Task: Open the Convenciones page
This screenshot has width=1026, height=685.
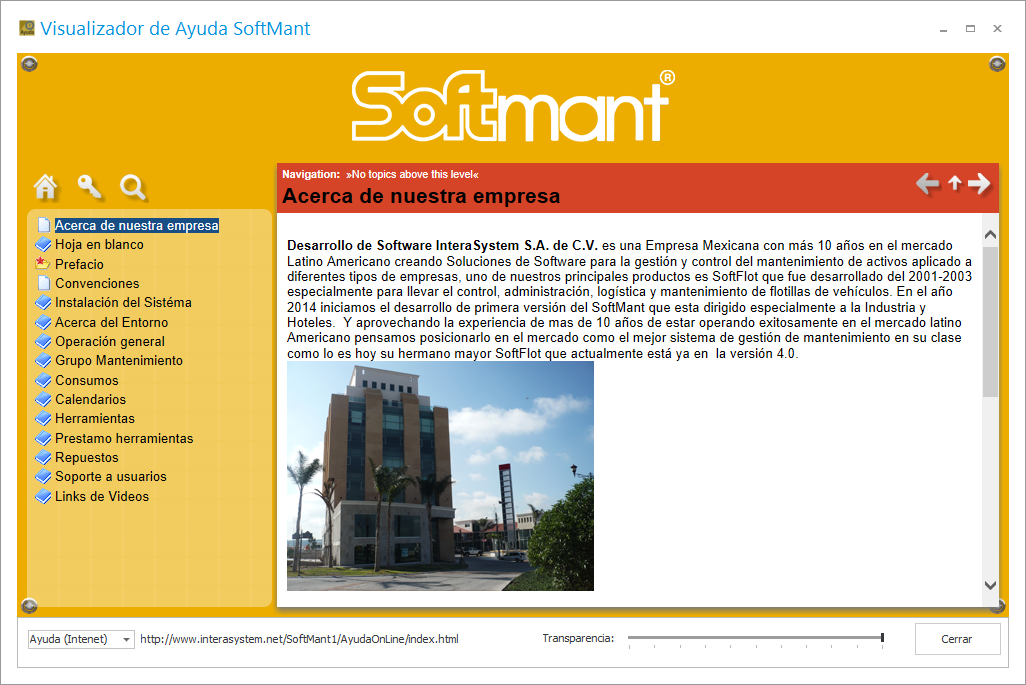Action: [x=97, y=283]
